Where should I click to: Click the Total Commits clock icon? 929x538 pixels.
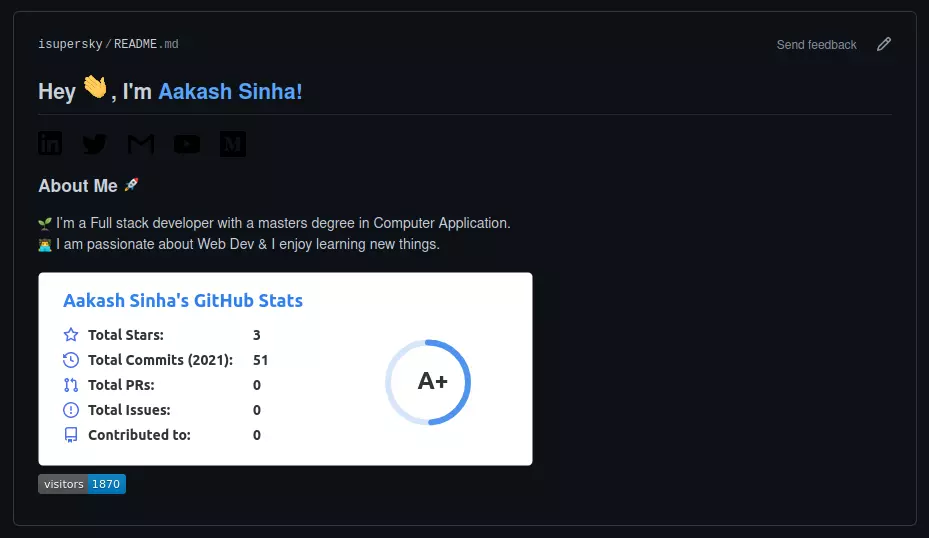(x=71, y=360)
